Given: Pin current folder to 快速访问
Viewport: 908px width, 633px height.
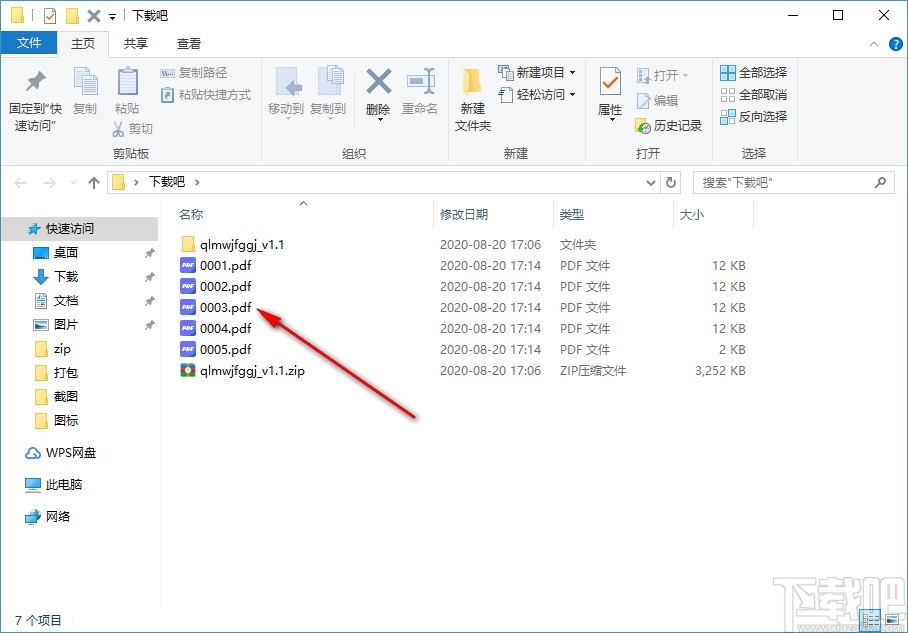Looking at the screenshot, I should point(35,95).
